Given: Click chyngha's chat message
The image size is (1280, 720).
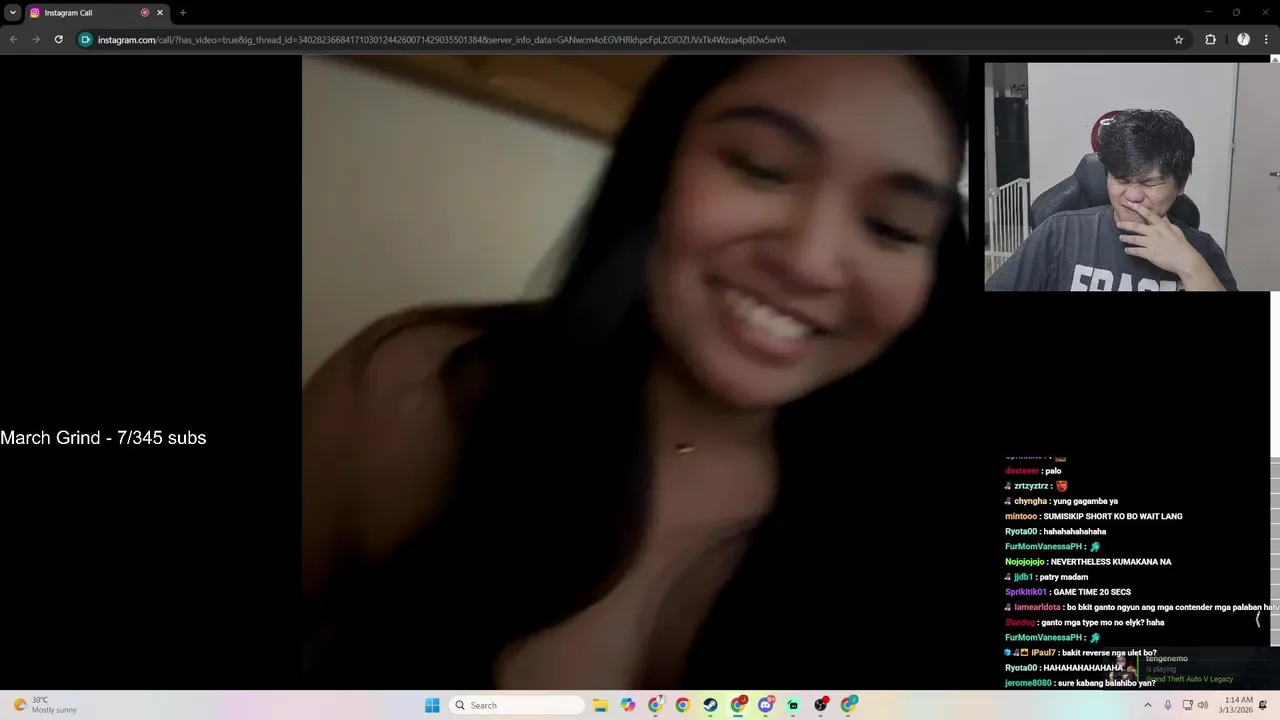Looking at the screenshot, I should click(x=1061, y=501).
